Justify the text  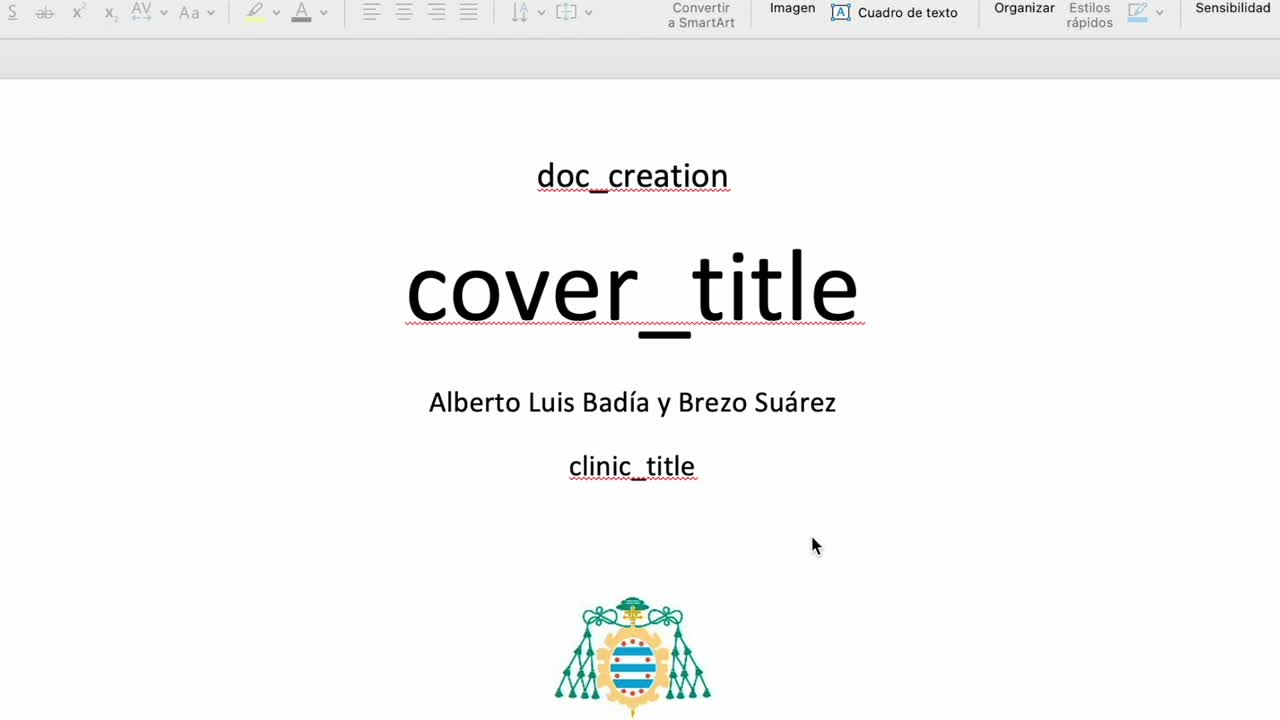click(469, 13)
